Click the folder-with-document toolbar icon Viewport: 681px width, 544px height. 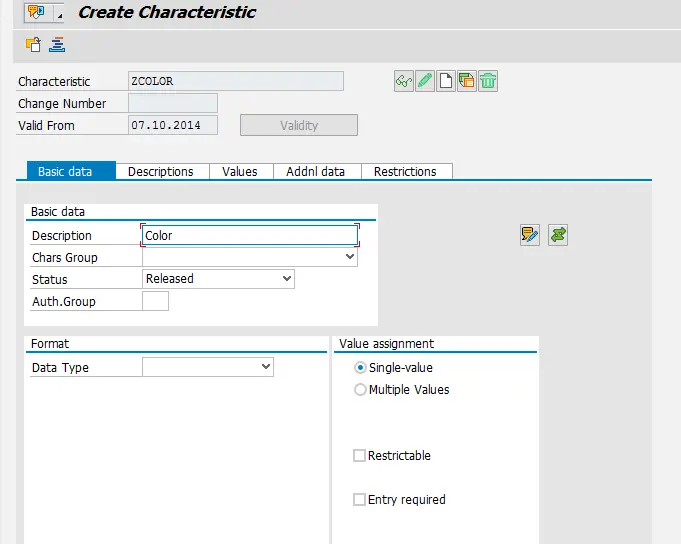[33, 44]
